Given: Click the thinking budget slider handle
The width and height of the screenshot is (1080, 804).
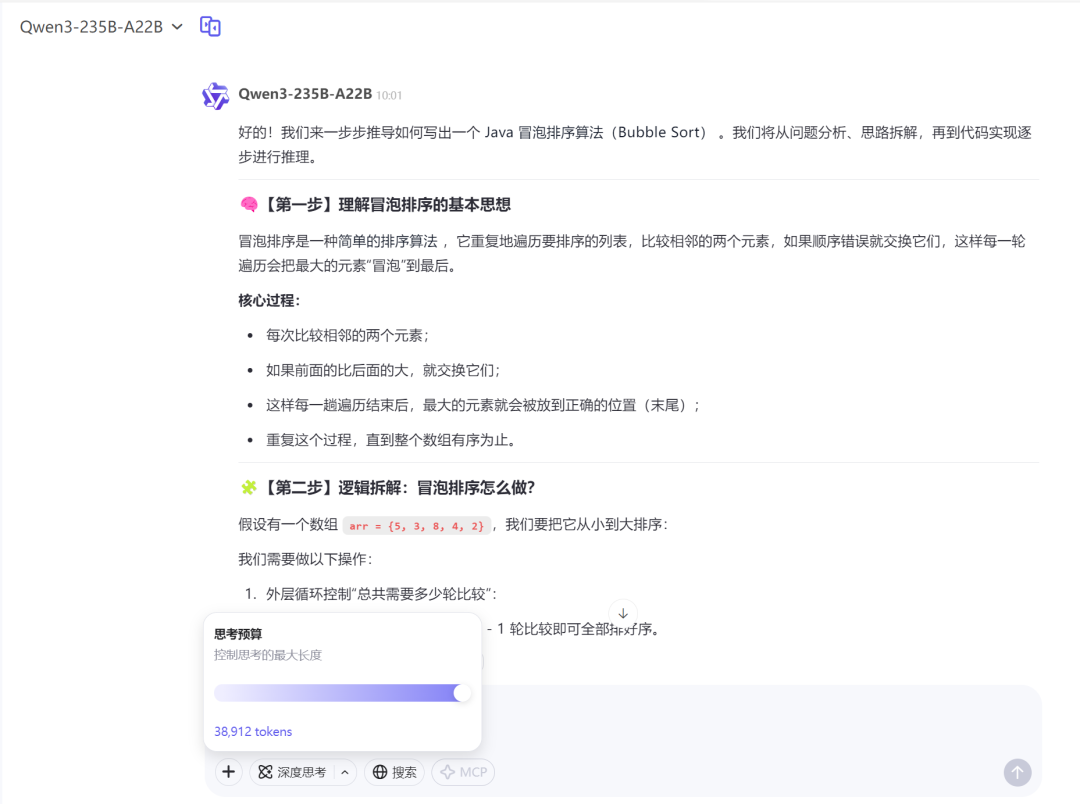Looking at the screenshot, I should [462, 693].
